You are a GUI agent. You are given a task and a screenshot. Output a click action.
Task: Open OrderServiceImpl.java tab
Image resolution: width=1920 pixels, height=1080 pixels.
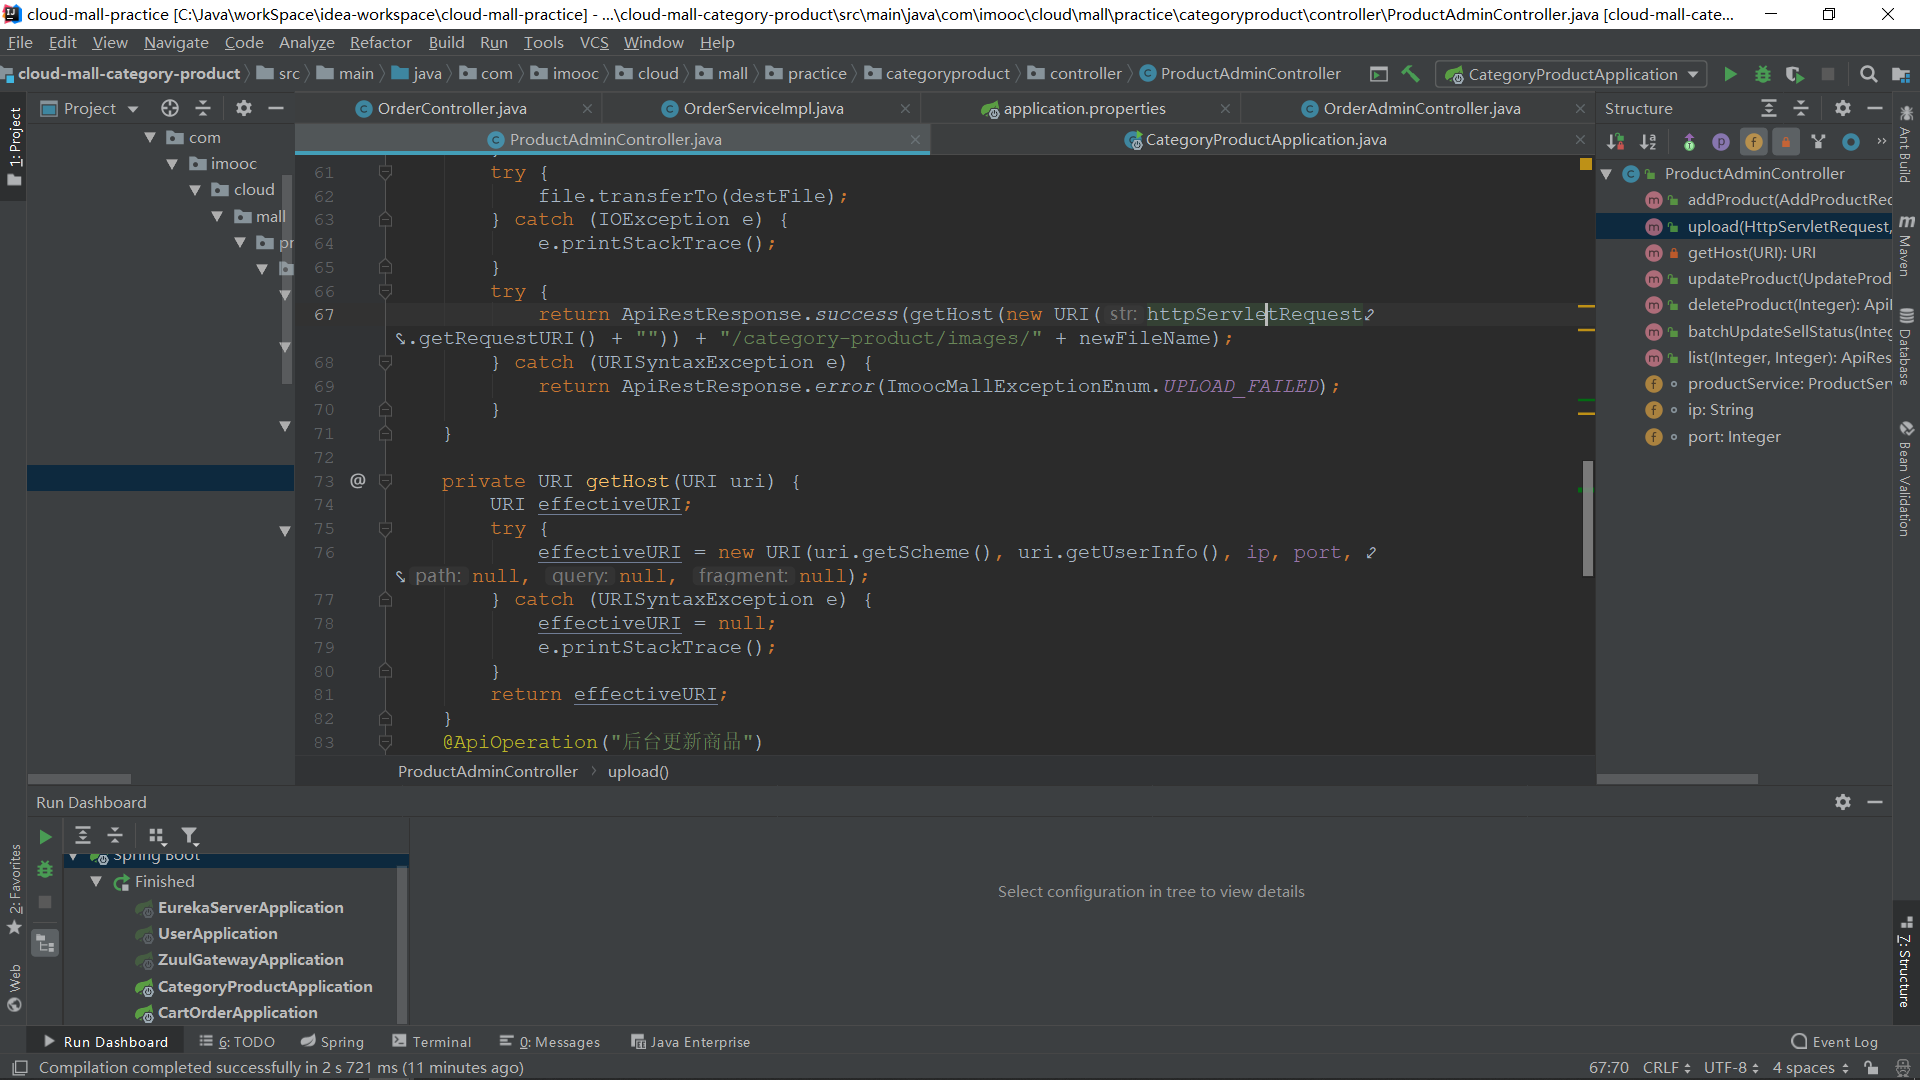tap(766, 108)
